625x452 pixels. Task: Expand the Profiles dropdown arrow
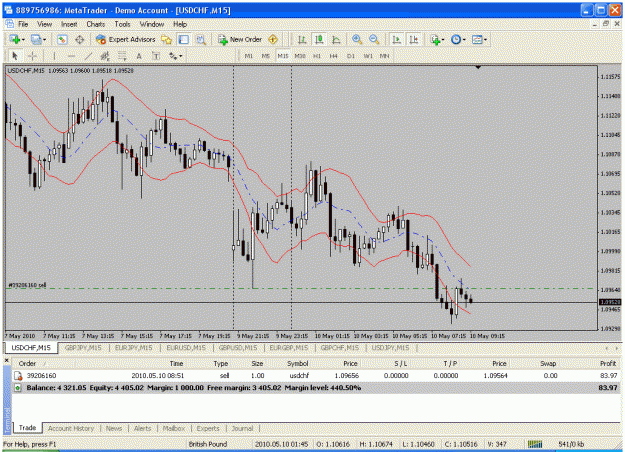44,39
